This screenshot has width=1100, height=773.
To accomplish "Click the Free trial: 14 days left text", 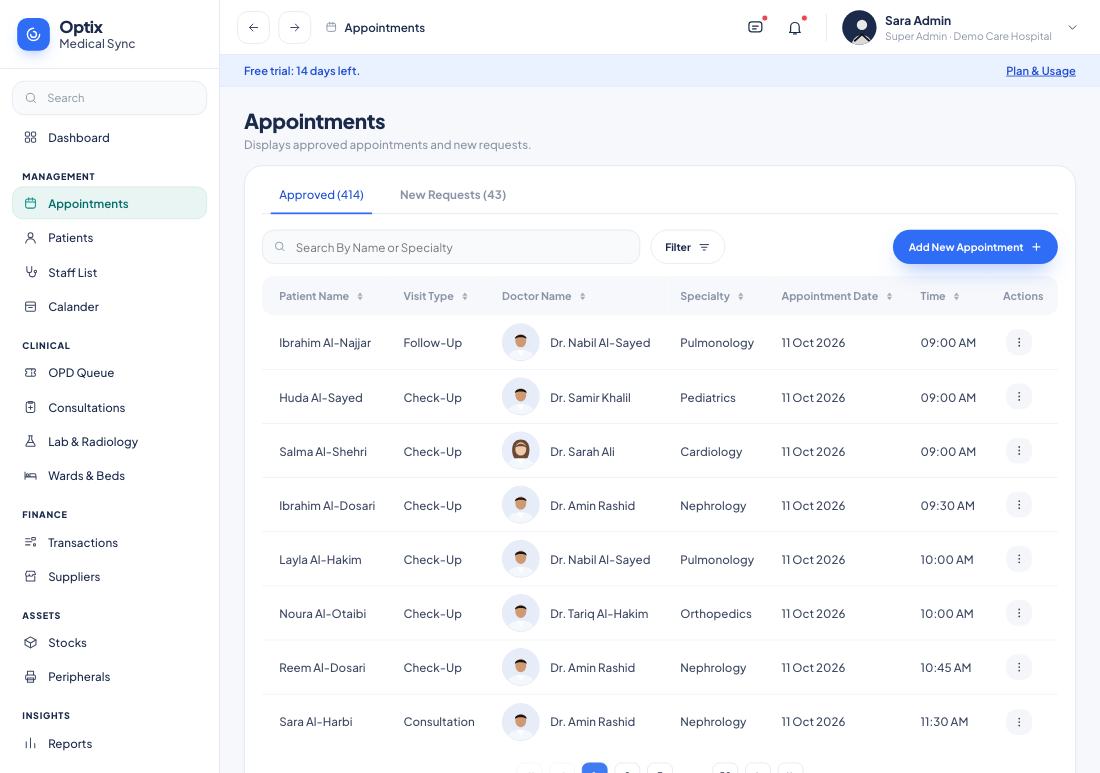I will point(302,71).
